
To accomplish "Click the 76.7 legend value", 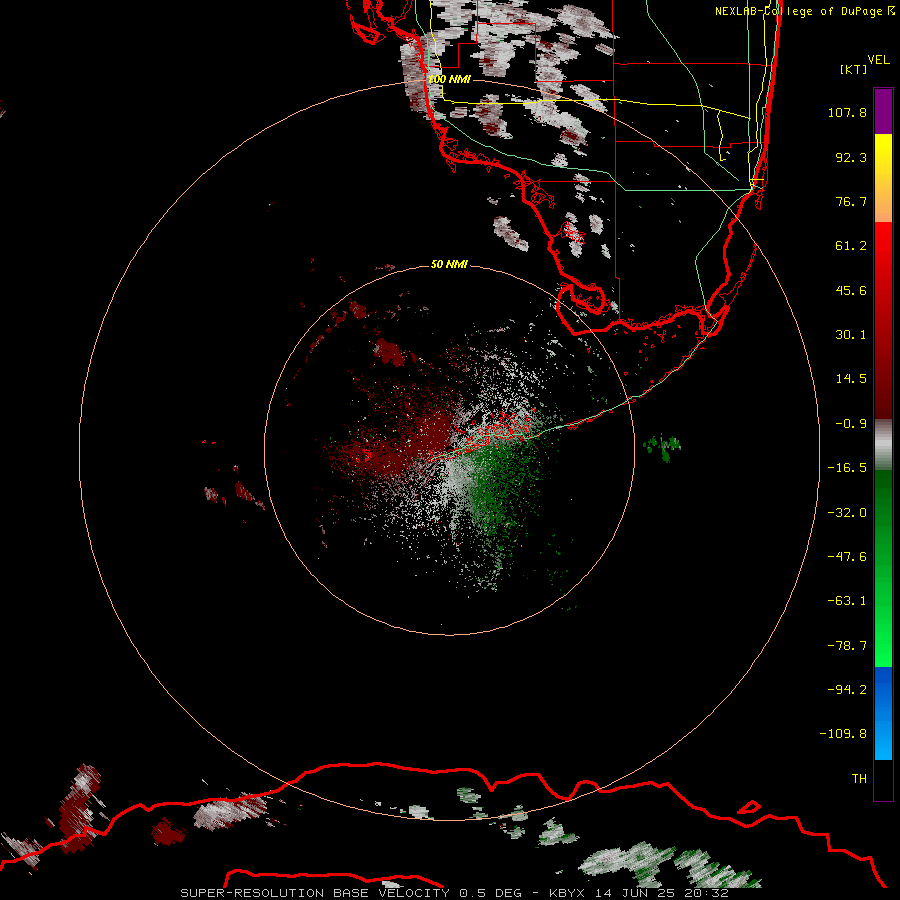I will 851,201.
